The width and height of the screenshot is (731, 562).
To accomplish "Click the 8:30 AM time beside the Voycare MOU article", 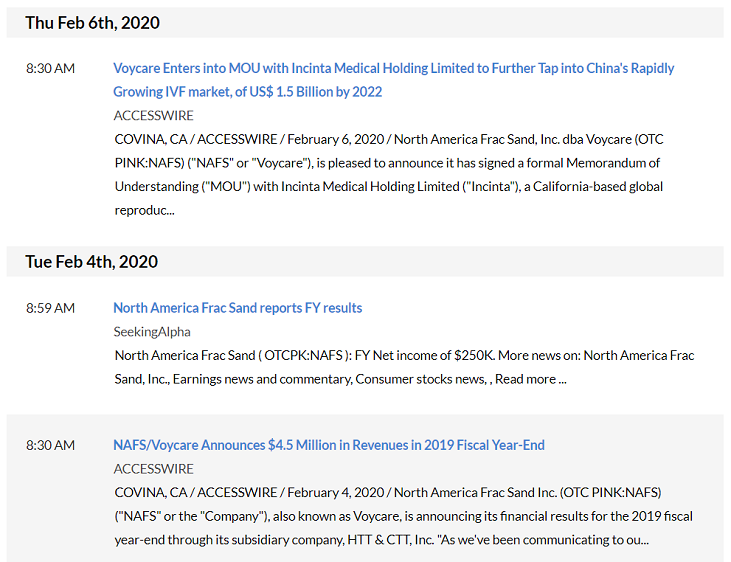I will tap(50, 69).
